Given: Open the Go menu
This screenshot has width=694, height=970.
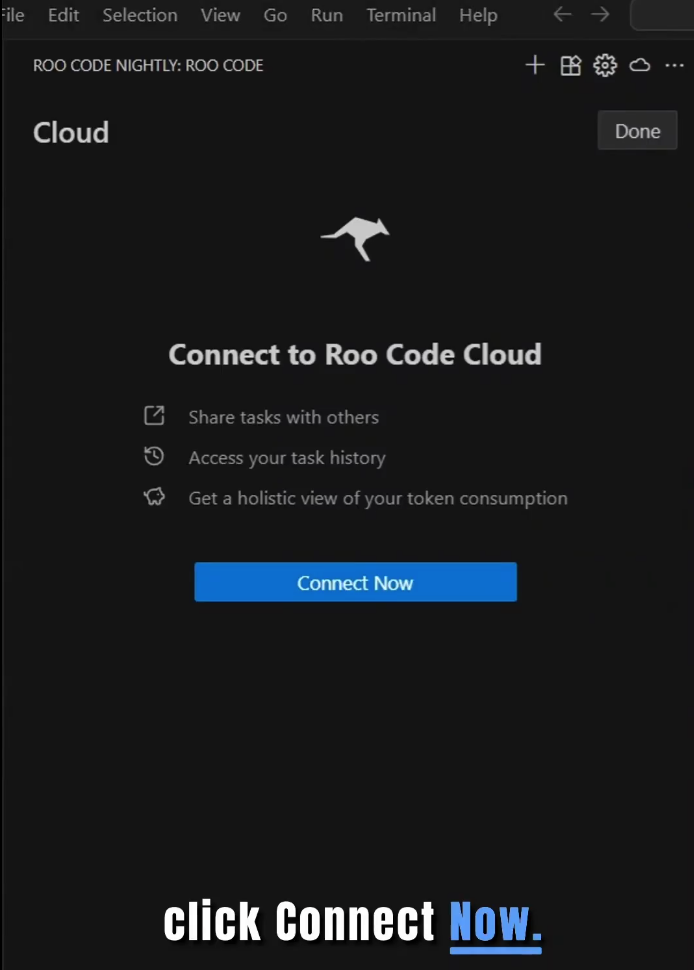Looking at the screenshot, I should point(275,15).
